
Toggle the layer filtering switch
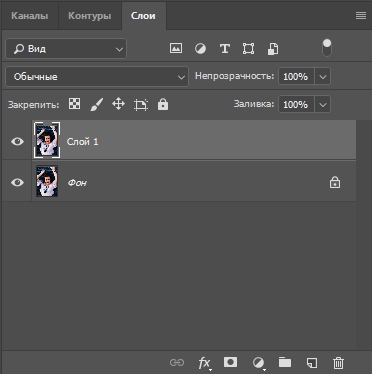click(x=327, y=47)
